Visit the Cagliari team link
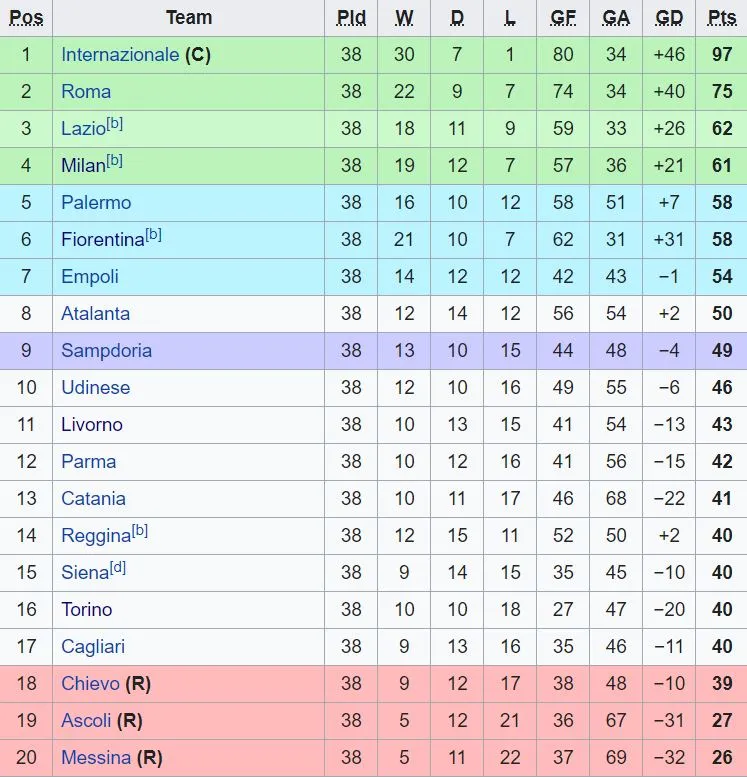 tap(93, 647)
